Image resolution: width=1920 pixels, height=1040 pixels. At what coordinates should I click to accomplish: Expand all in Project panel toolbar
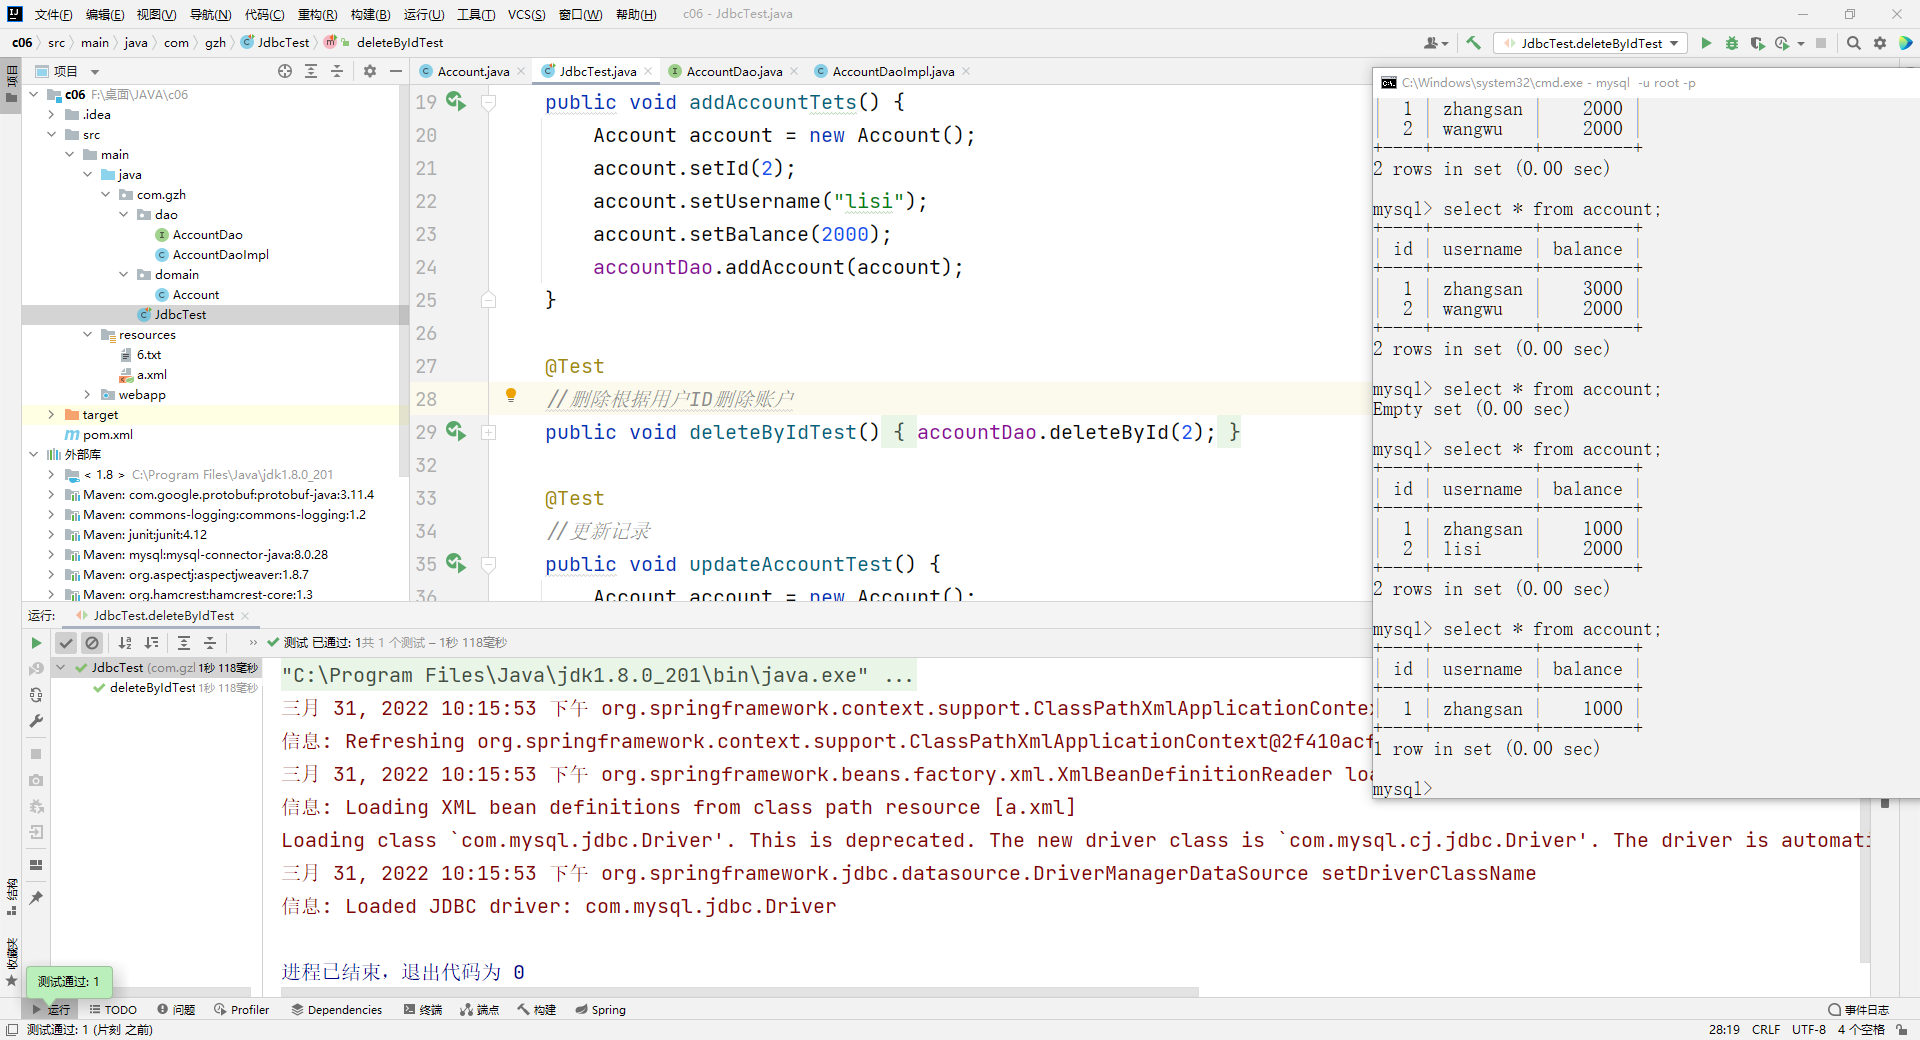tap(311, 71)
